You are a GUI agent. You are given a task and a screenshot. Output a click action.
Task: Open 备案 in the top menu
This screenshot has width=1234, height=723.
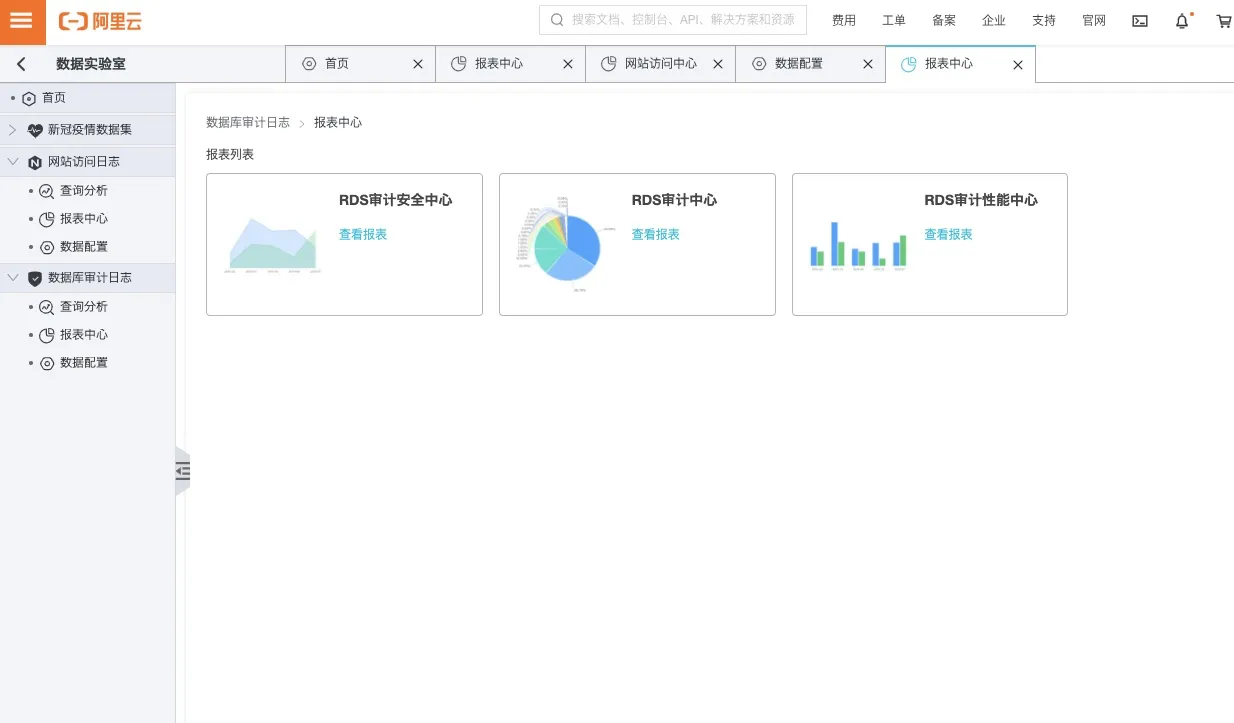tap(944, 21)
